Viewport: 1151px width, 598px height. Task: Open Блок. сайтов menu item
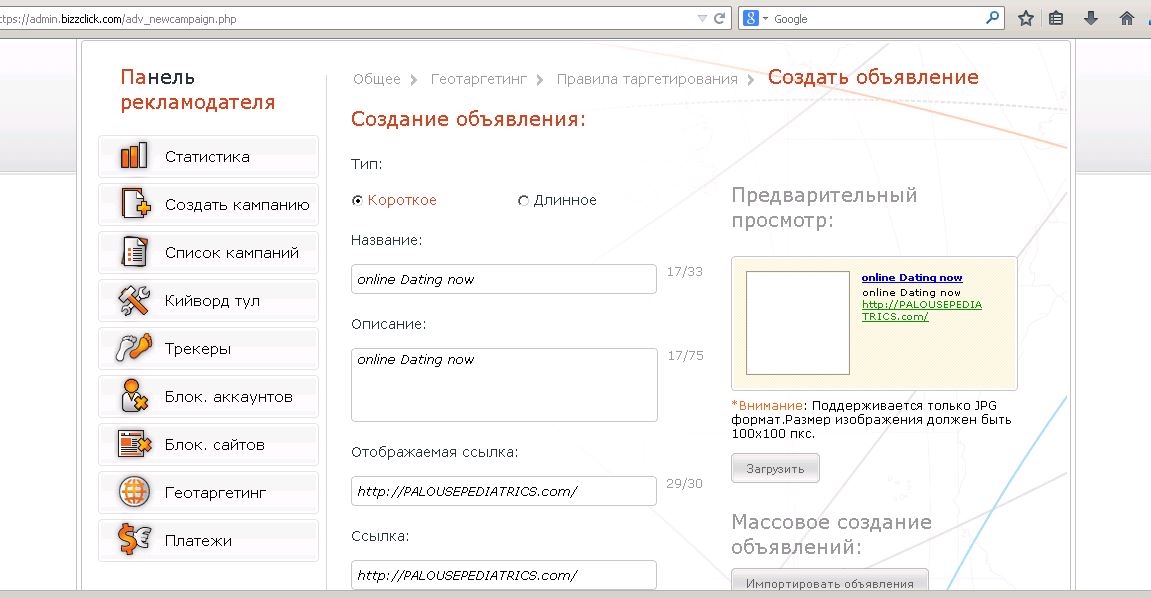click(x=208, y=445)
